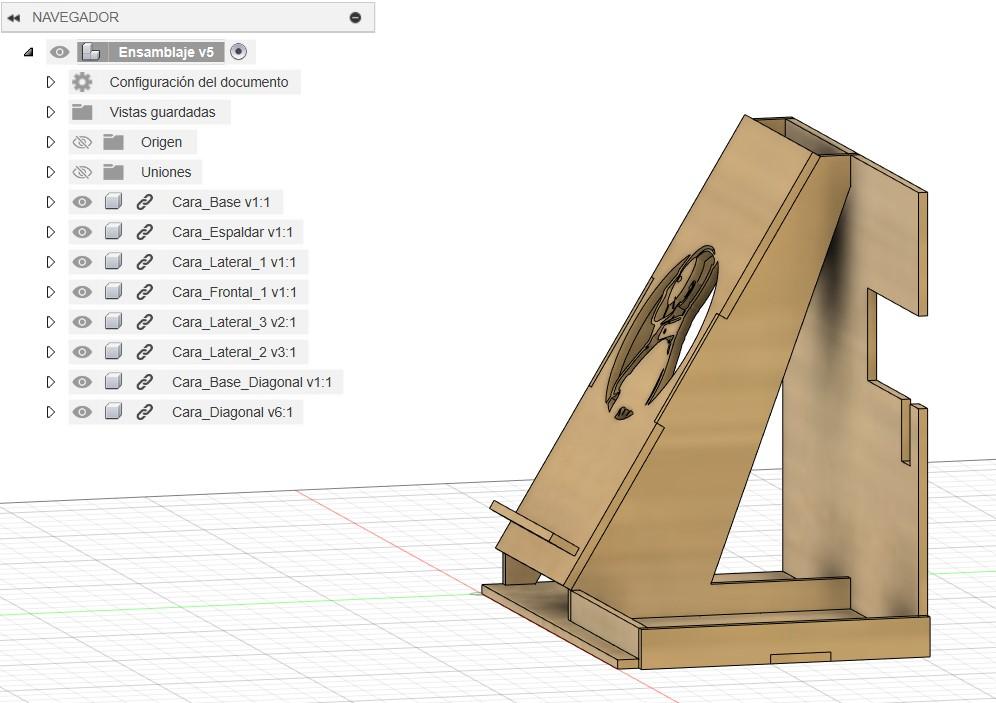996x703 pixels.
Task: Click the link icon of Cara_Espaldar v1:1
Action: [144, 232]
